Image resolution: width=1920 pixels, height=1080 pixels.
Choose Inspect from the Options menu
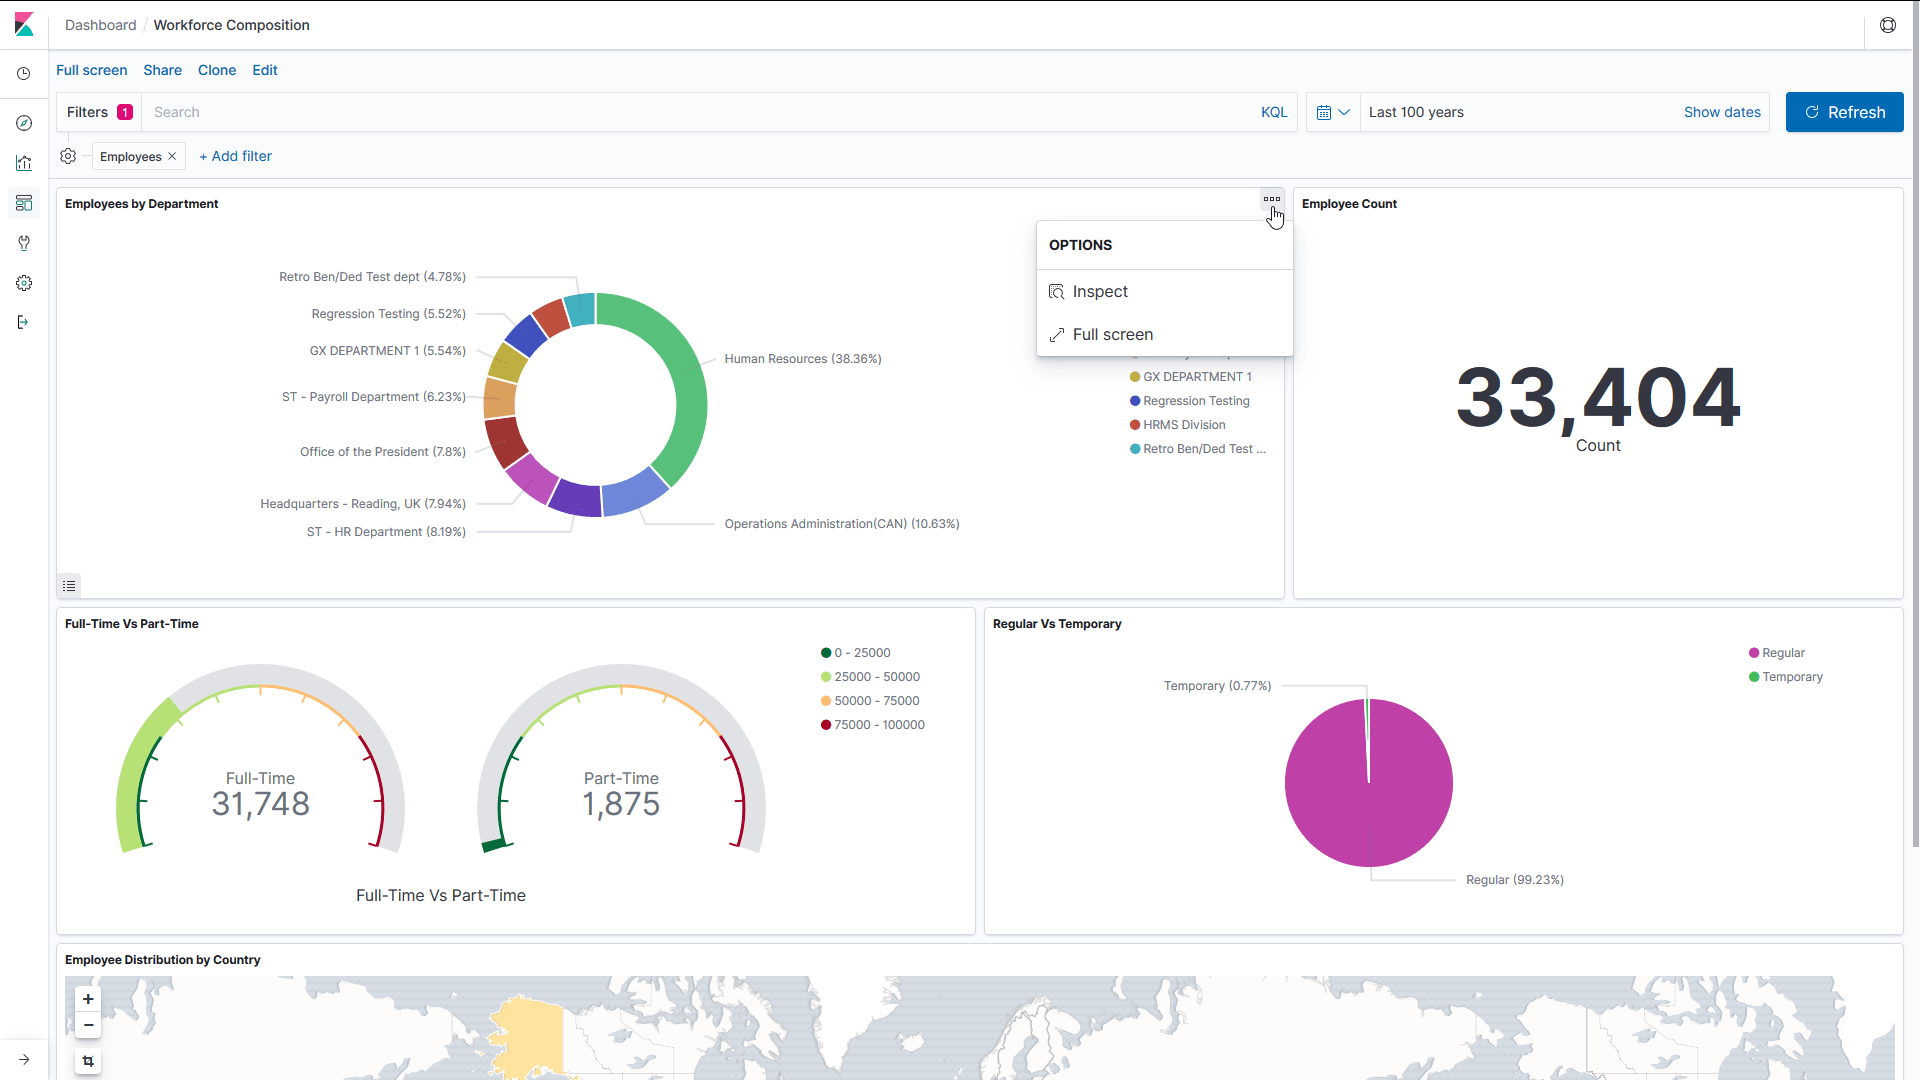pyautogui.click(x=1100, y=291)
